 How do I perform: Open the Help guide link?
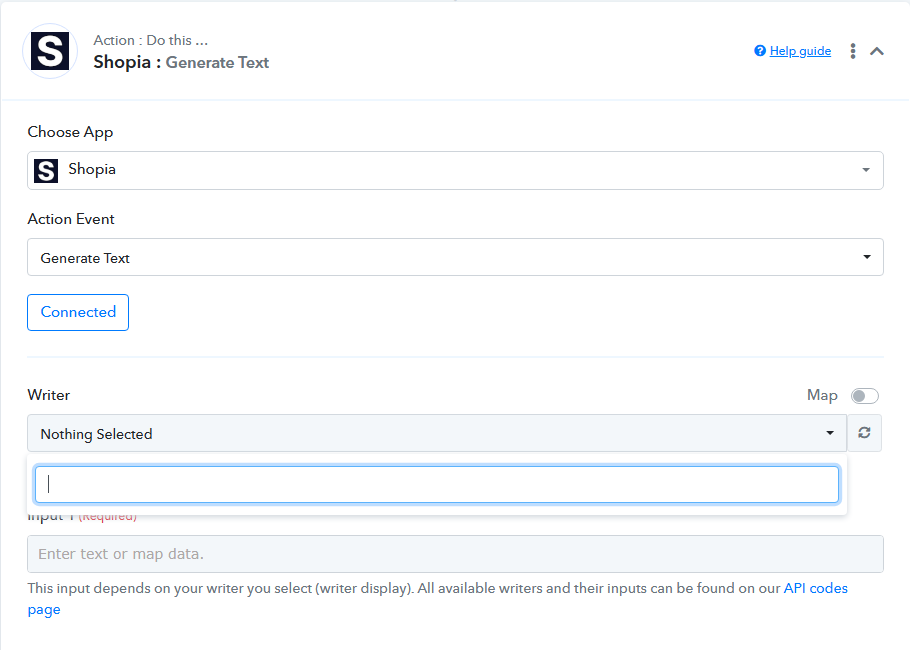tap(800, 51)
